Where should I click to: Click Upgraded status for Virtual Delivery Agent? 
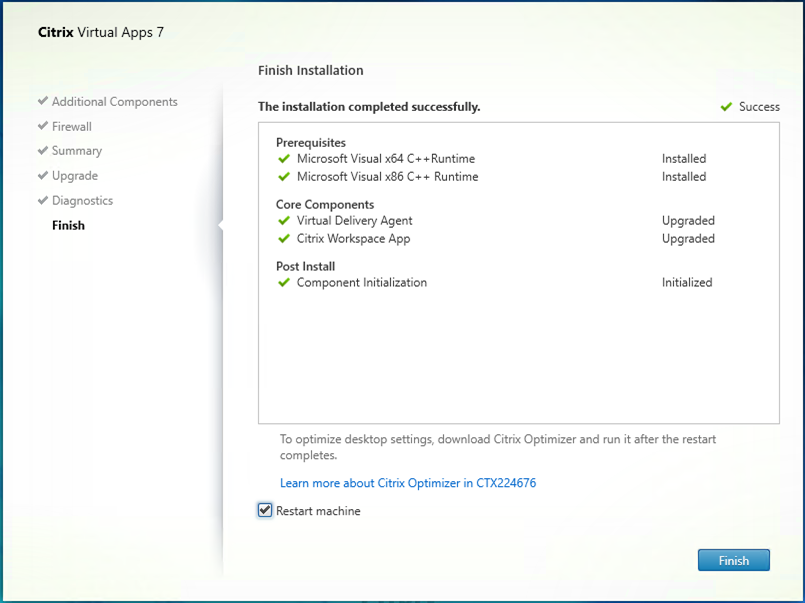pos(688,221)
